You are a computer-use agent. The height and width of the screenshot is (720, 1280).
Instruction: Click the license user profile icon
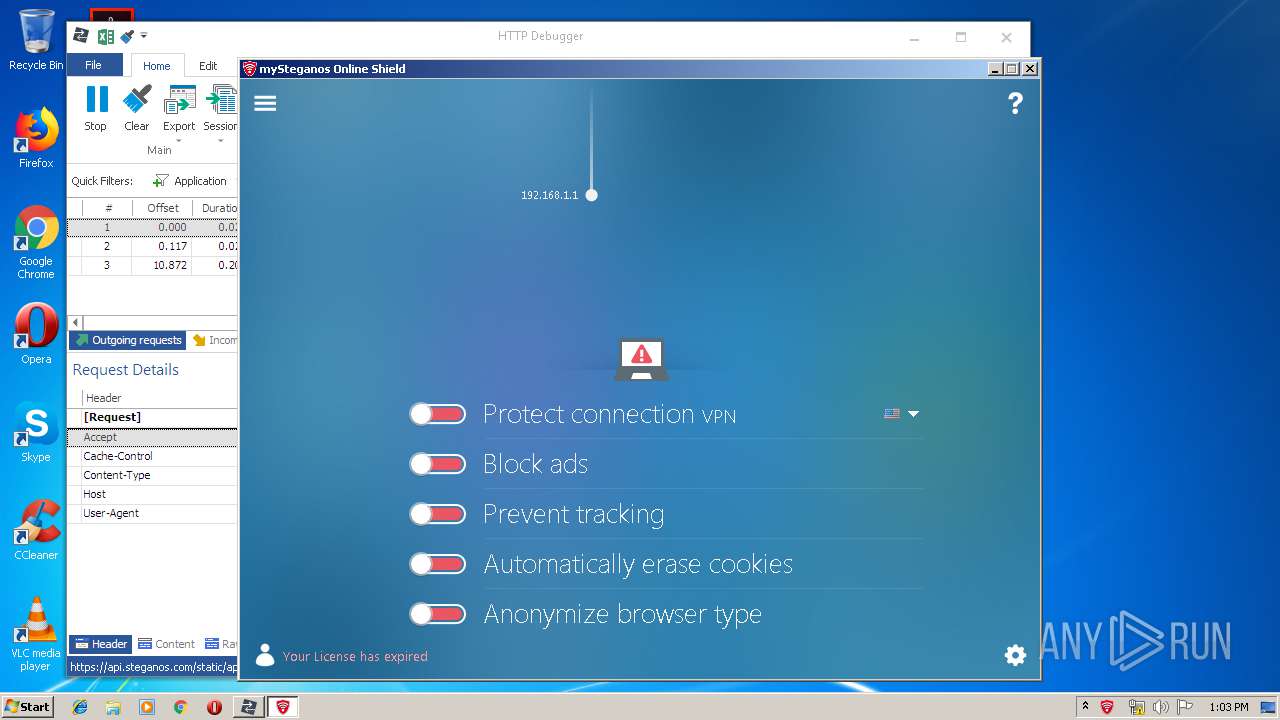click(265, 655)
